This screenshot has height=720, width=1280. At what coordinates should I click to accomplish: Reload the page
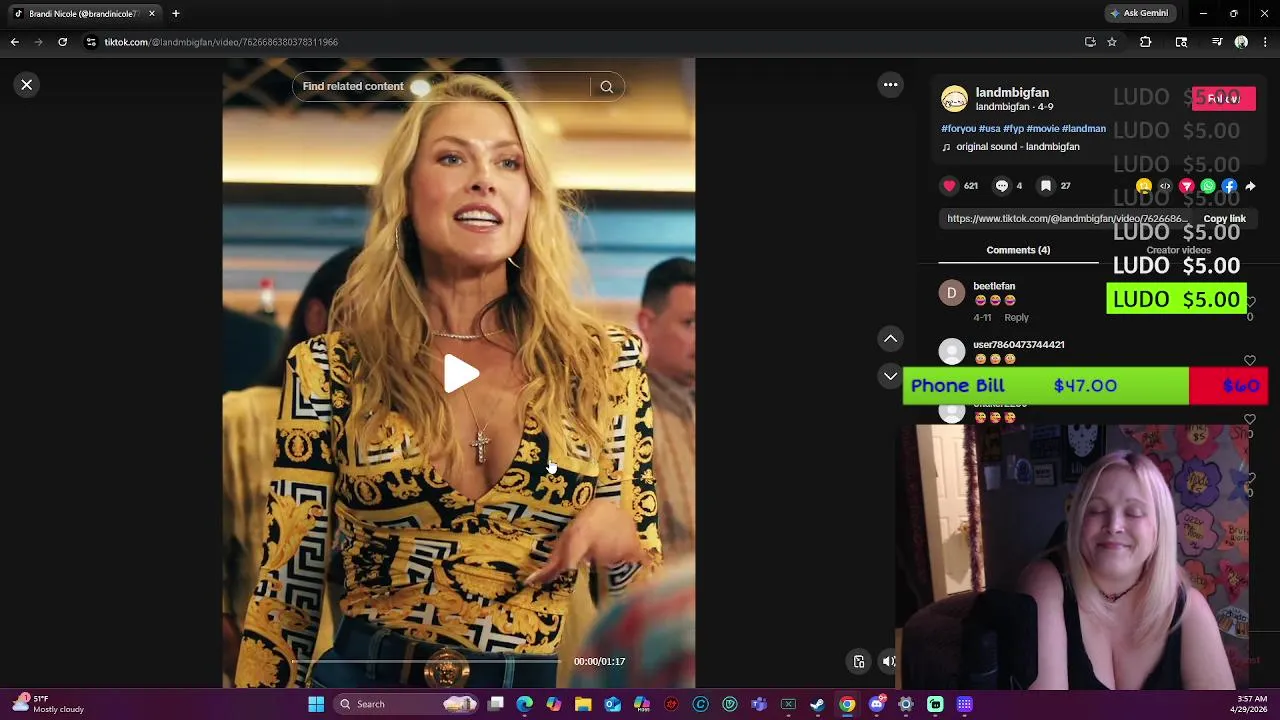click(x=62, y=42)
